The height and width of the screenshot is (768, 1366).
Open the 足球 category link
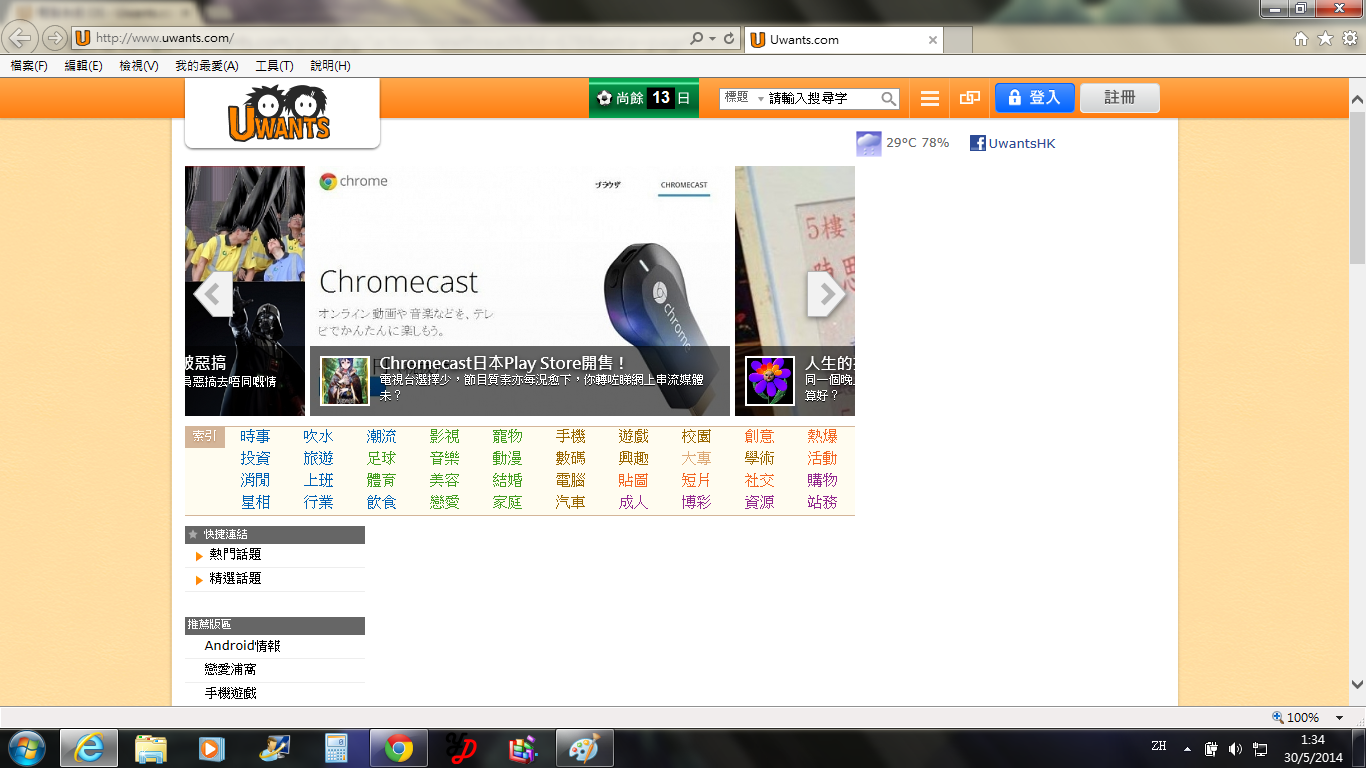(381, 458)
